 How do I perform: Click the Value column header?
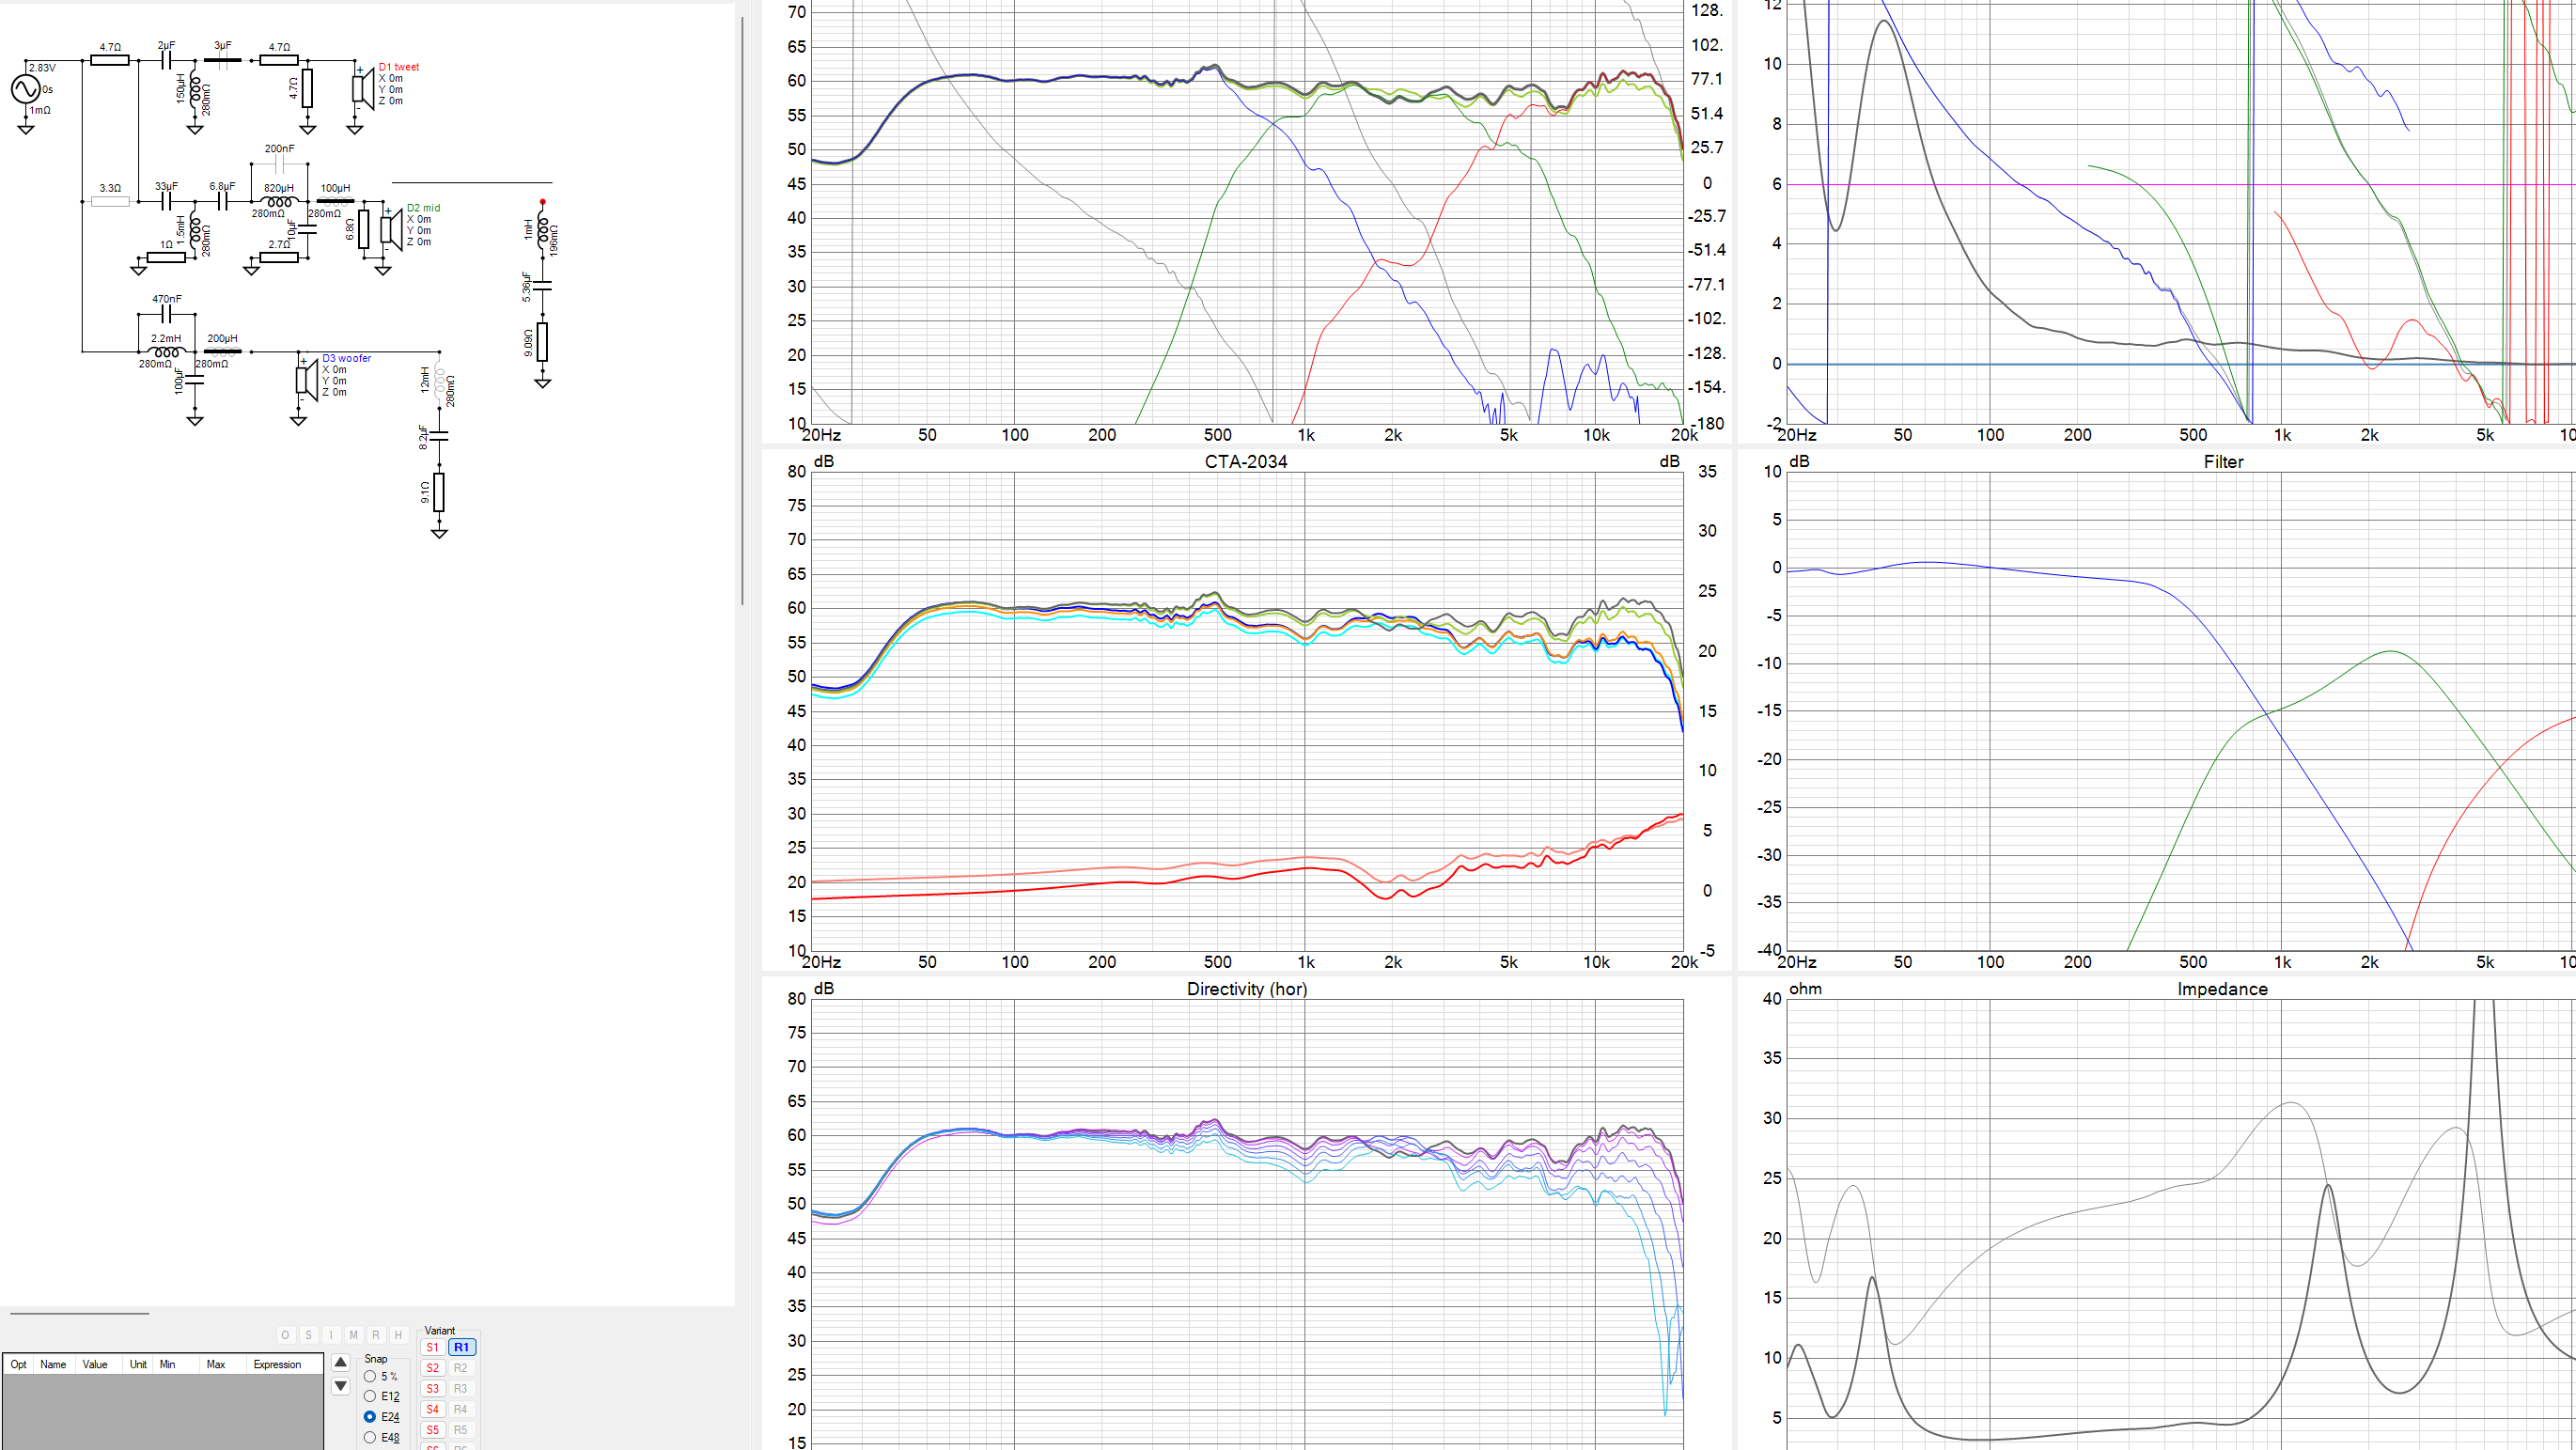pos(95,1364)
